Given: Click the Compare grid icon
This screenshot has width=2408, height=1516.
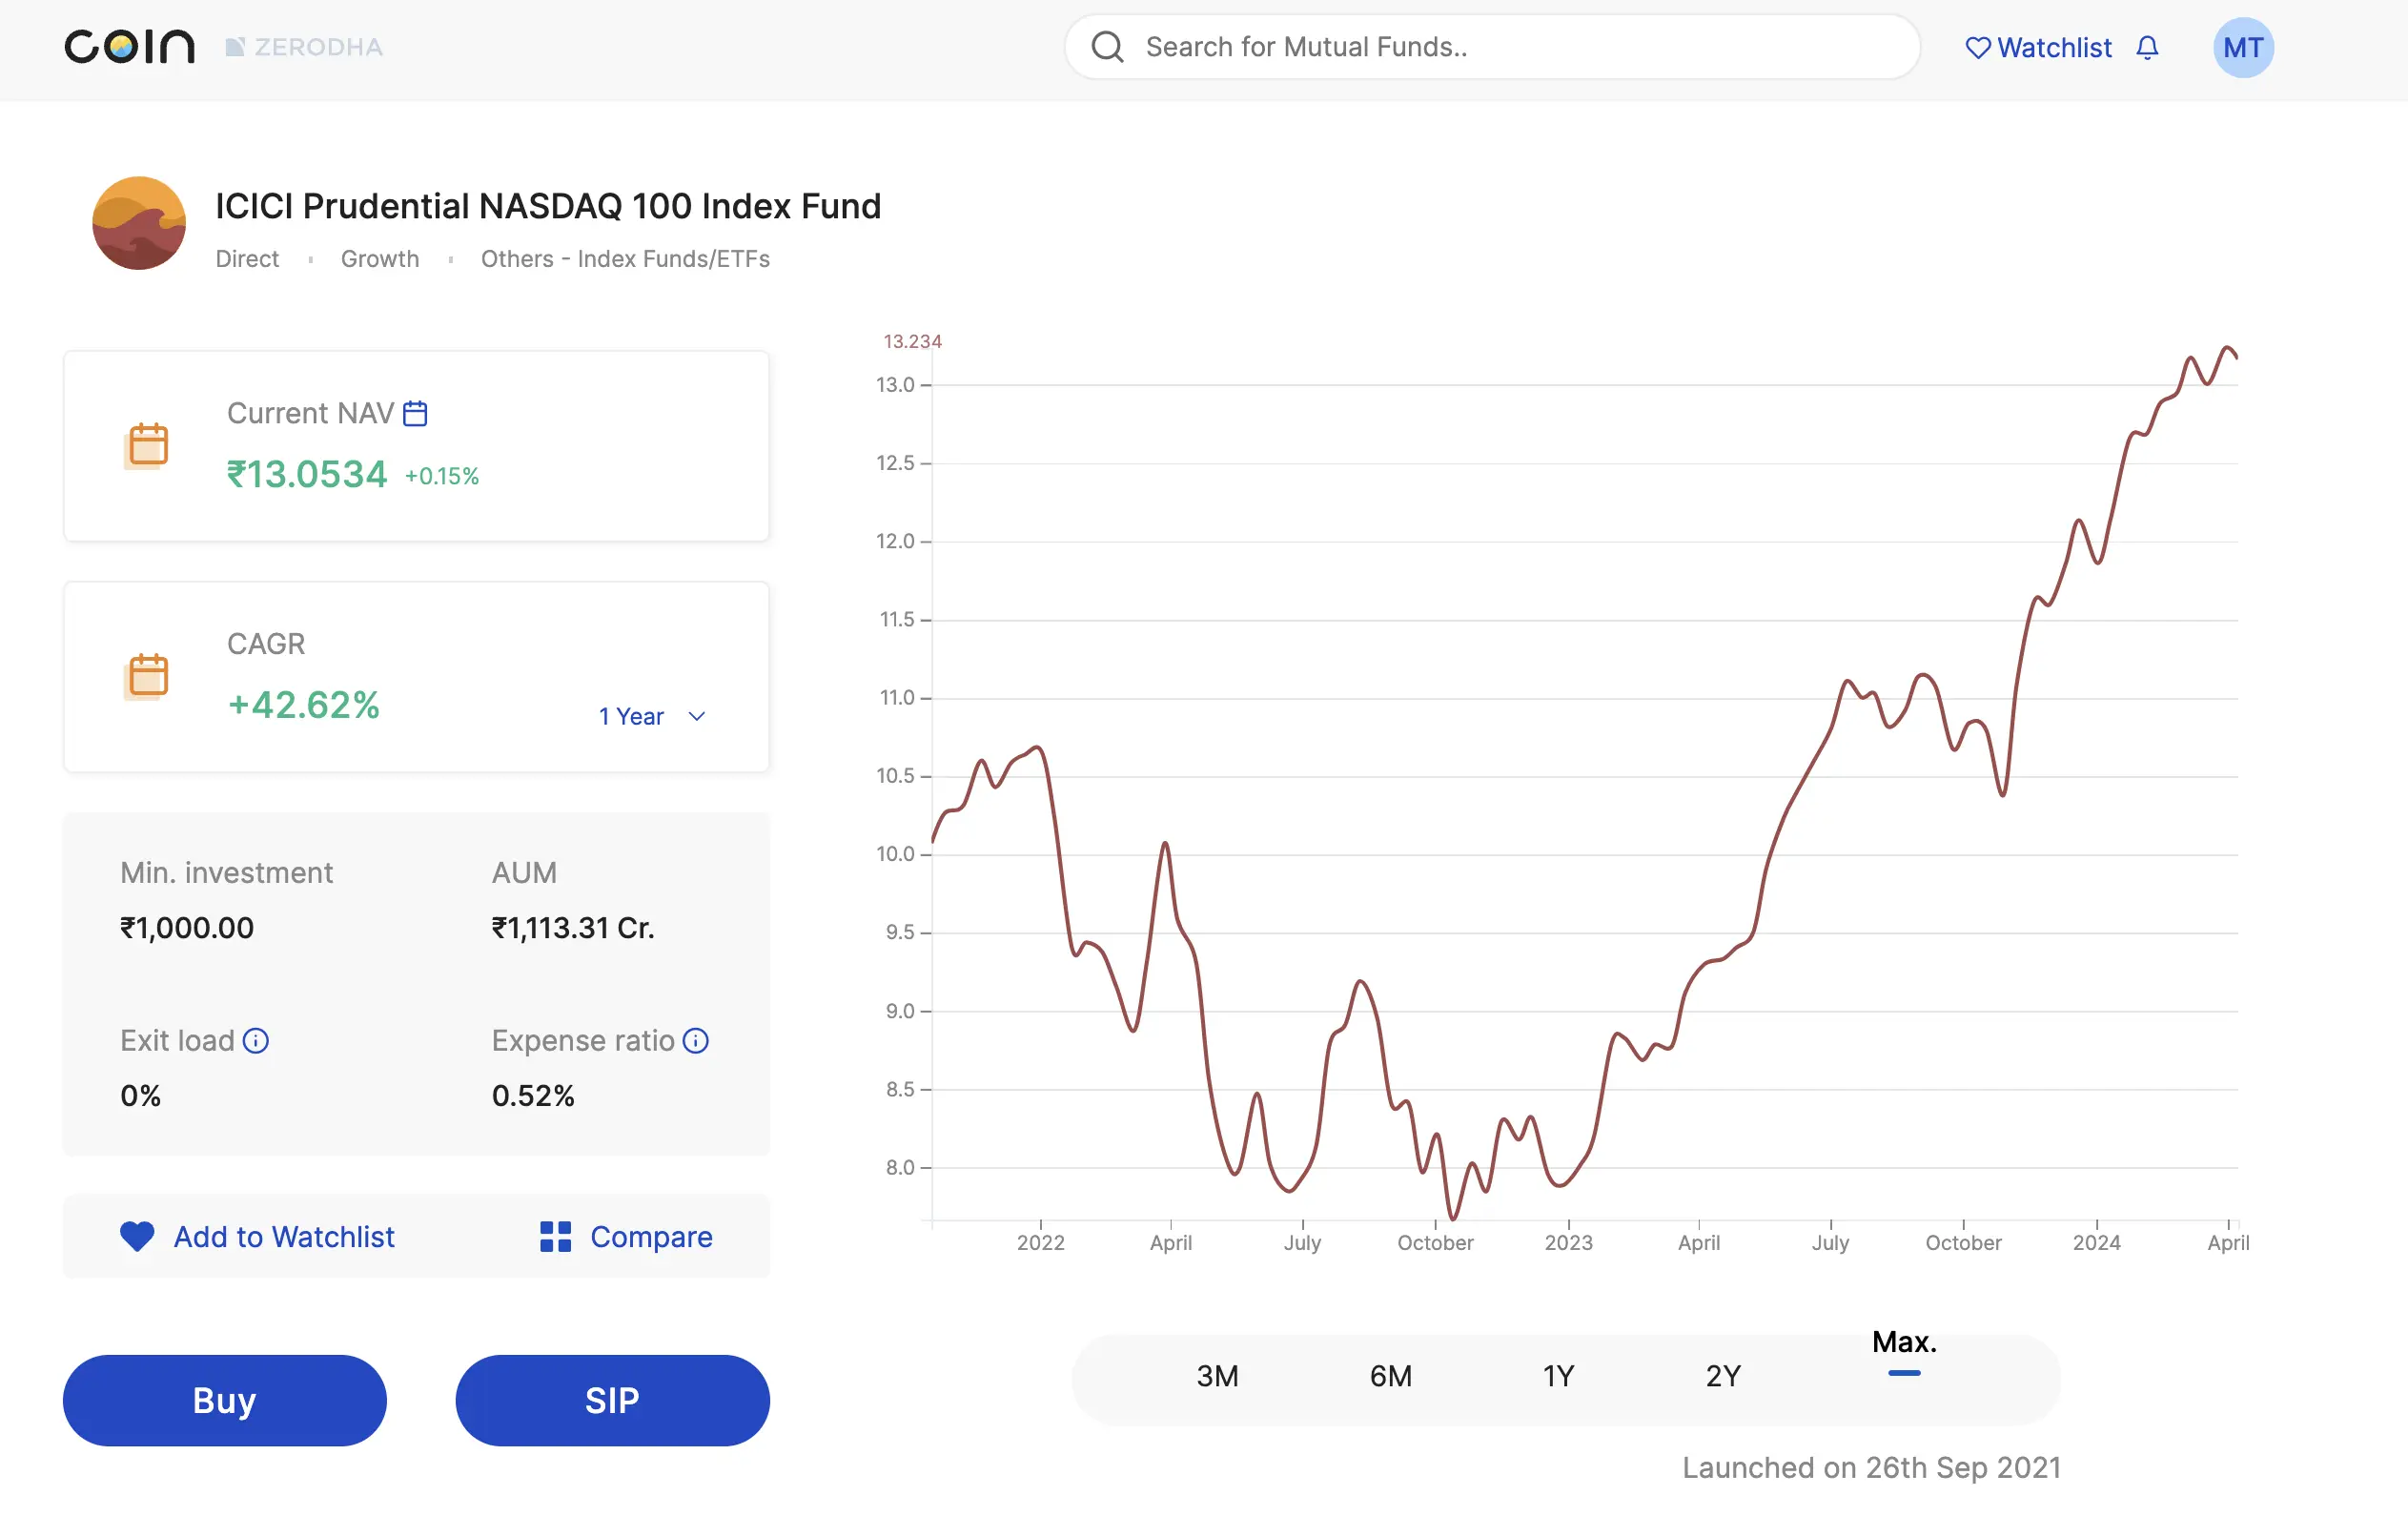Looking at the screenshot, I should point(555,1237).
